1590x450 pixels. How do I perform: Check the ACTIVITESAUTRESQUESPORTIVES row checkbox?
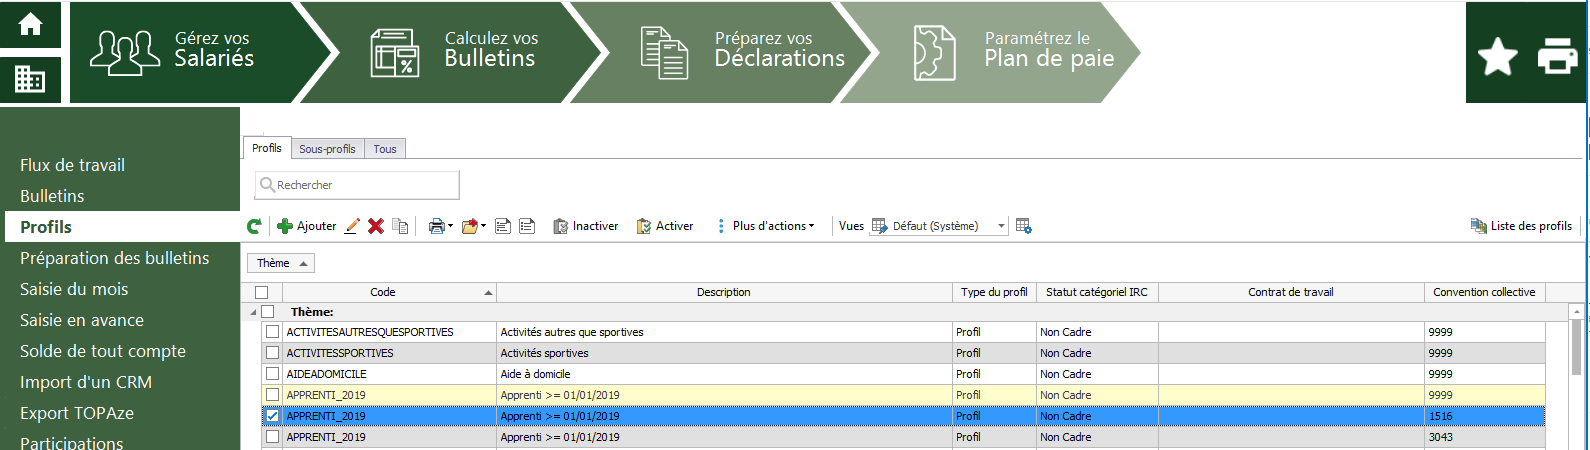(x=272, y=332)
